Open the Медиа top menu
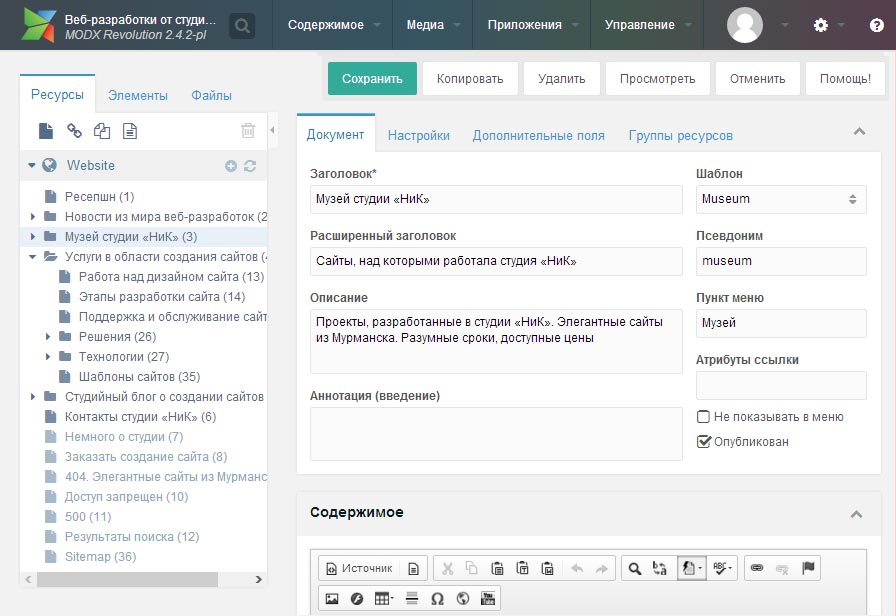 click(433, 25)
